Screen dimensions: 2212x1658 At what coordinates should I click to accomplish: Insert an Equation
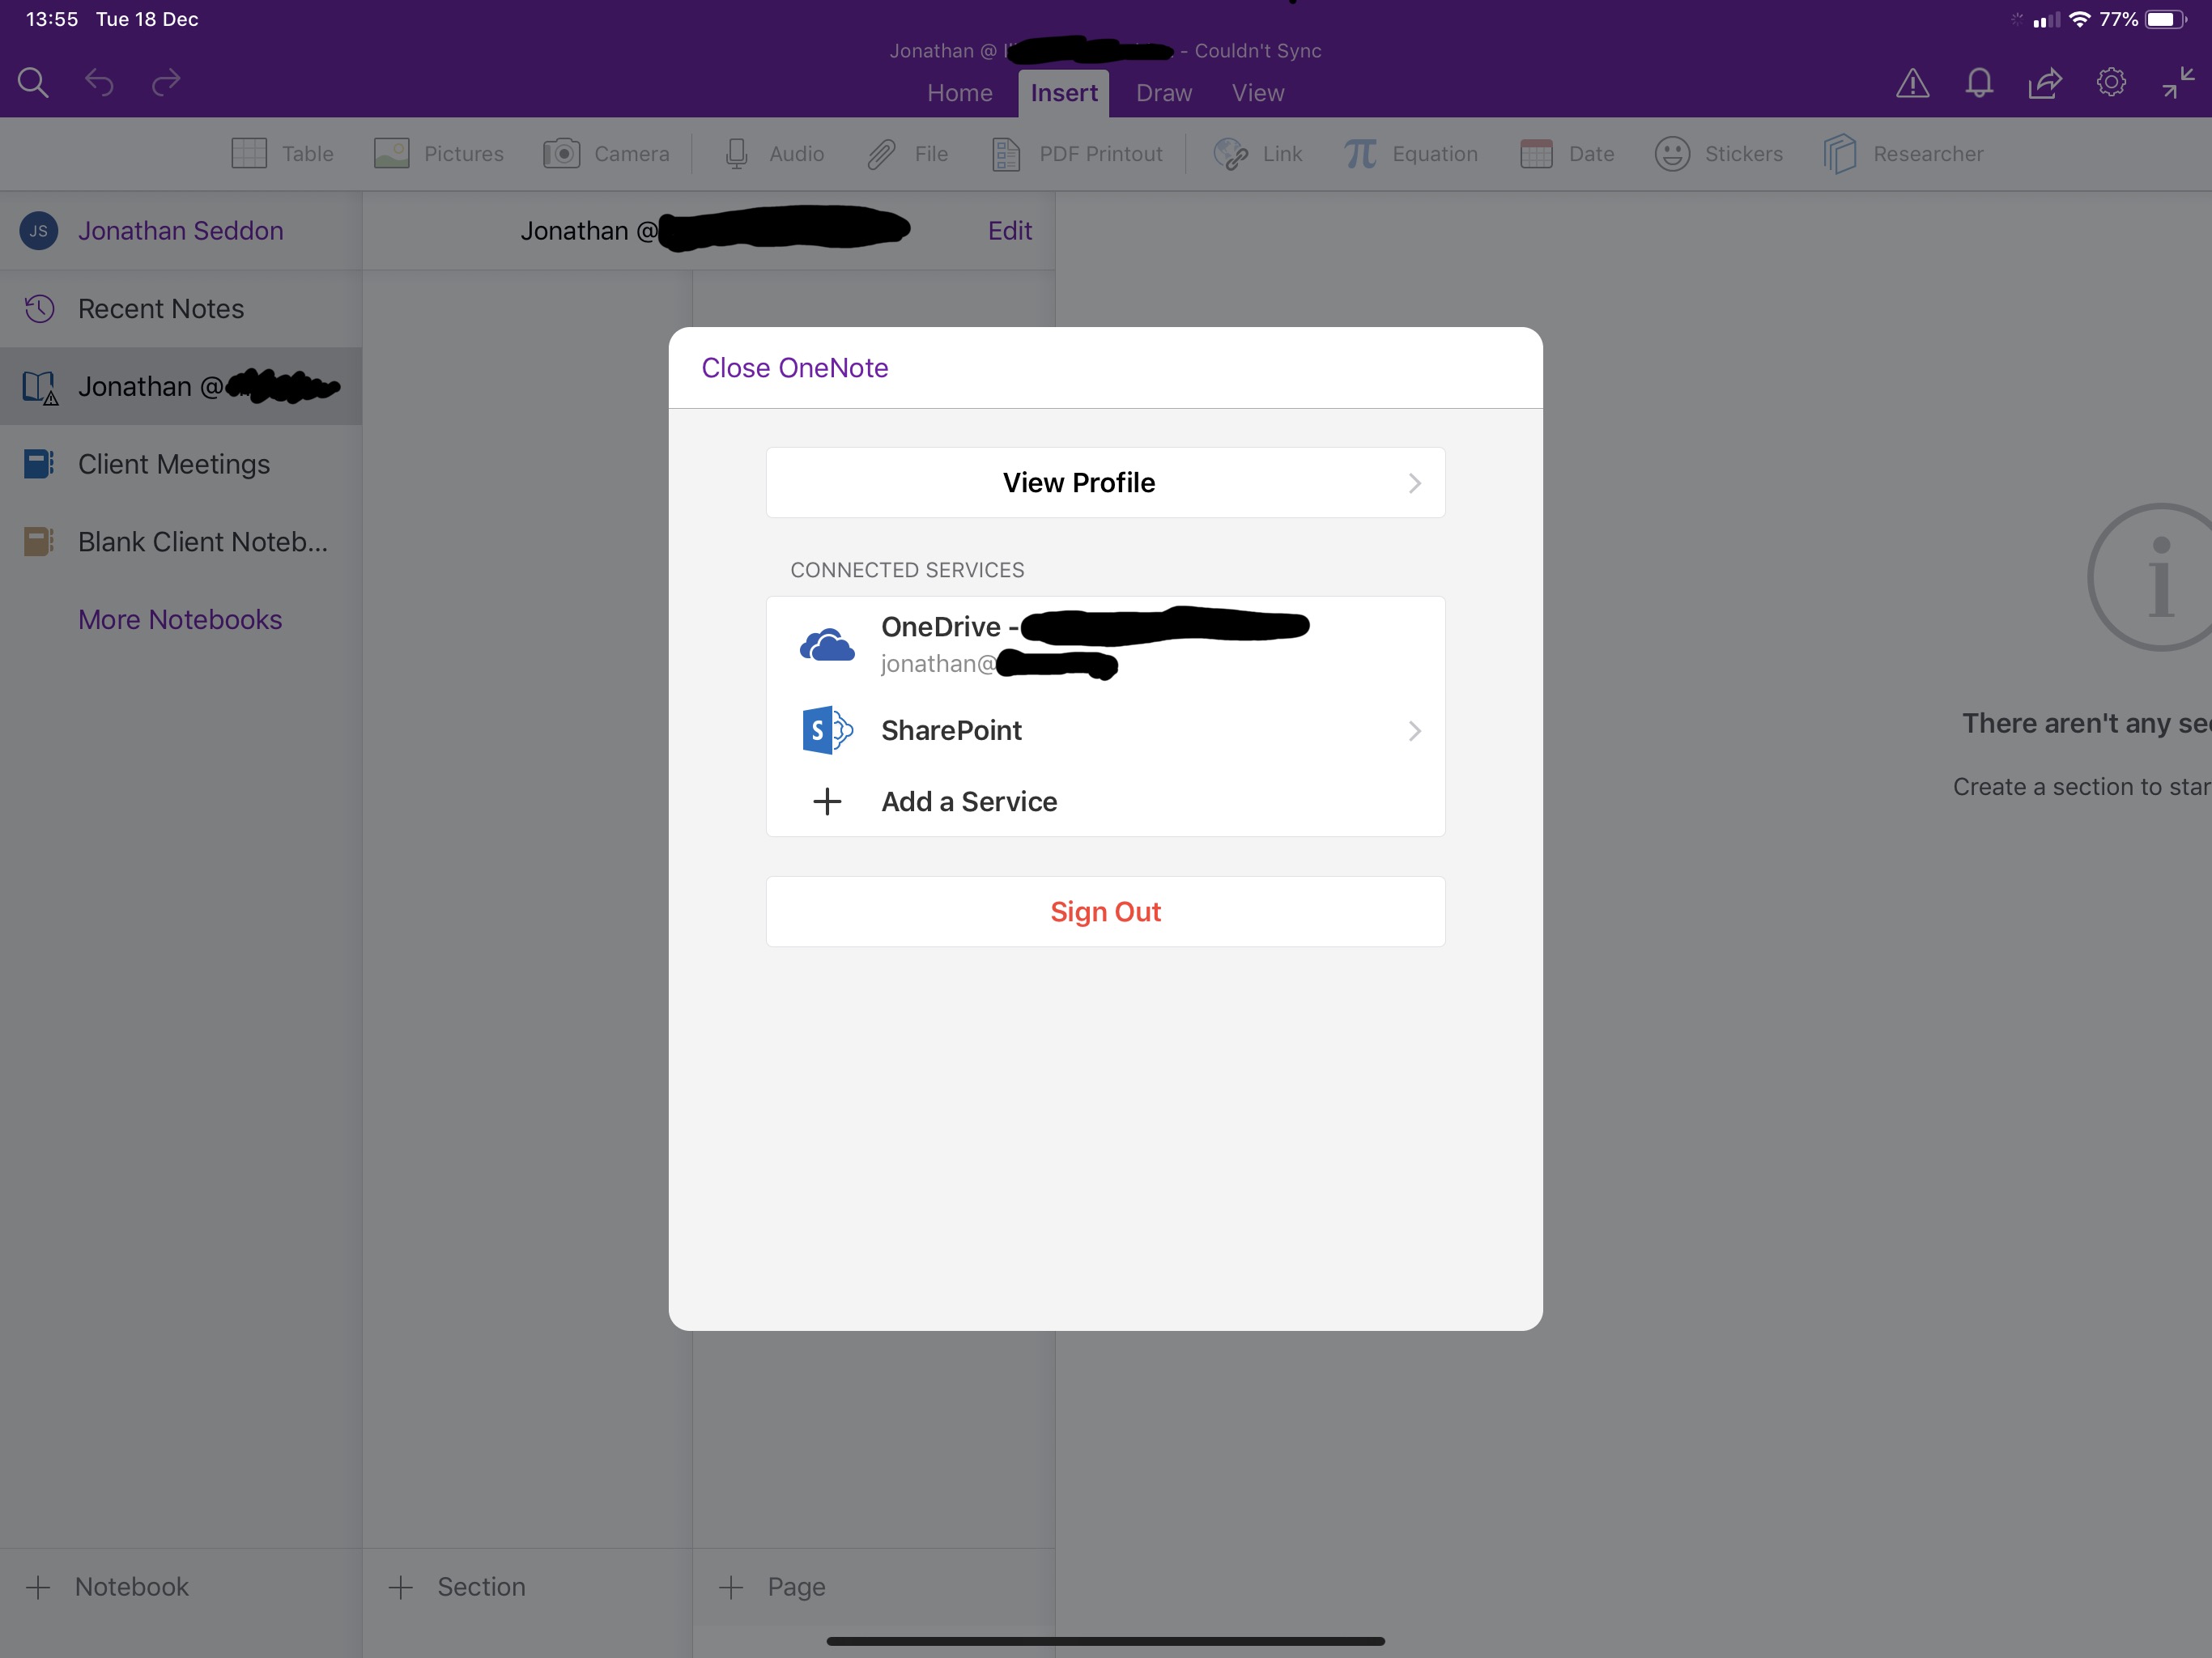(1411, 154)
